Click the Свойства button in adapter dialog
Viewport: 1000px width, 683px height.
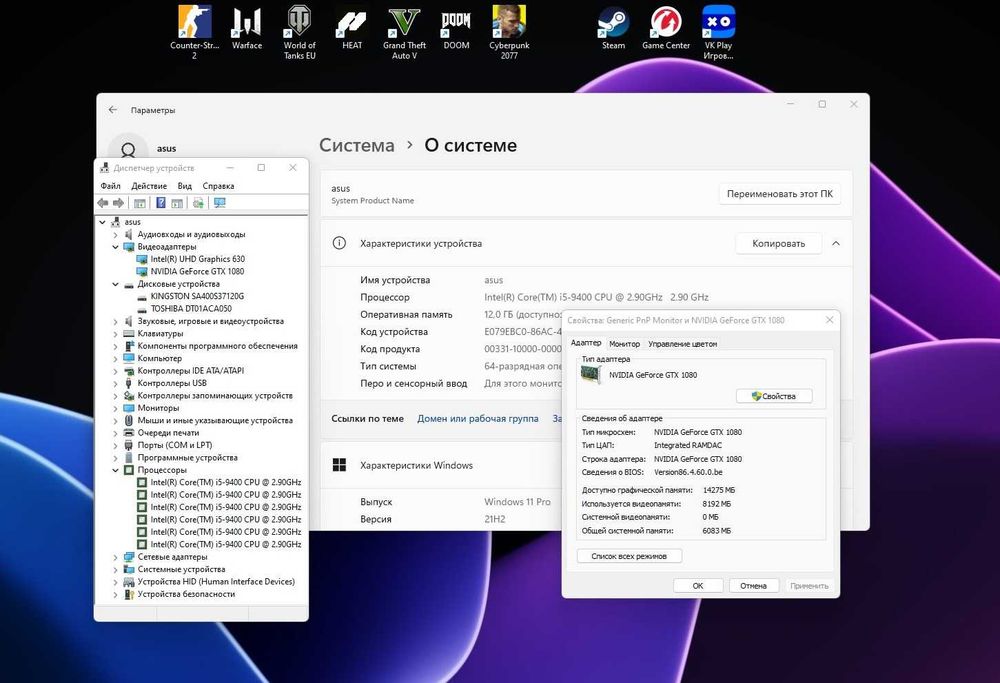pos(774,396)
